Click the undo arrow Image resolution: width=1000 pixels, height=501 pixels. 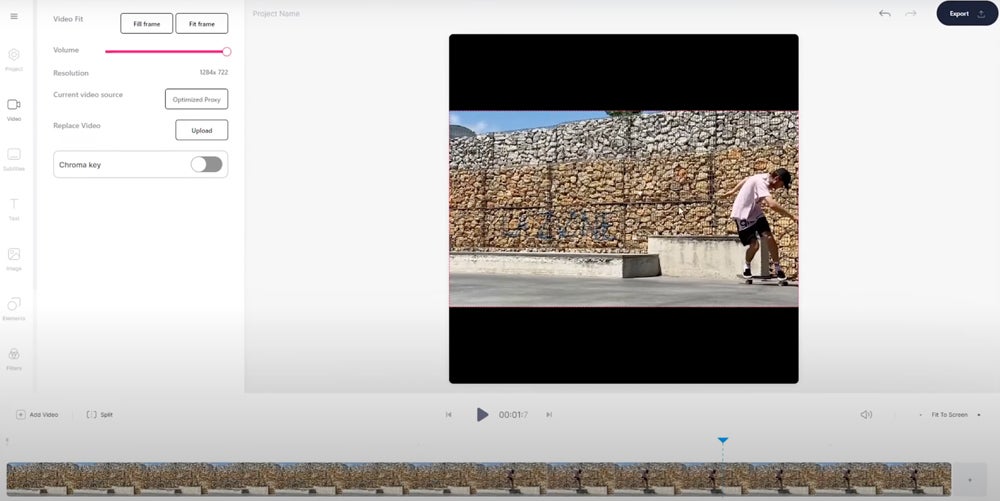[884, 14]
